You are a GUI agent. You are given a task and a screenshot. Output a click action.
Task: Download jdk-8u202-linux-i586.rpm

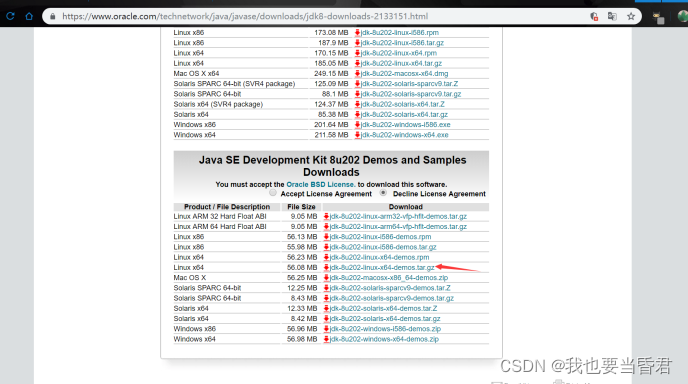[x=400, y=32]
